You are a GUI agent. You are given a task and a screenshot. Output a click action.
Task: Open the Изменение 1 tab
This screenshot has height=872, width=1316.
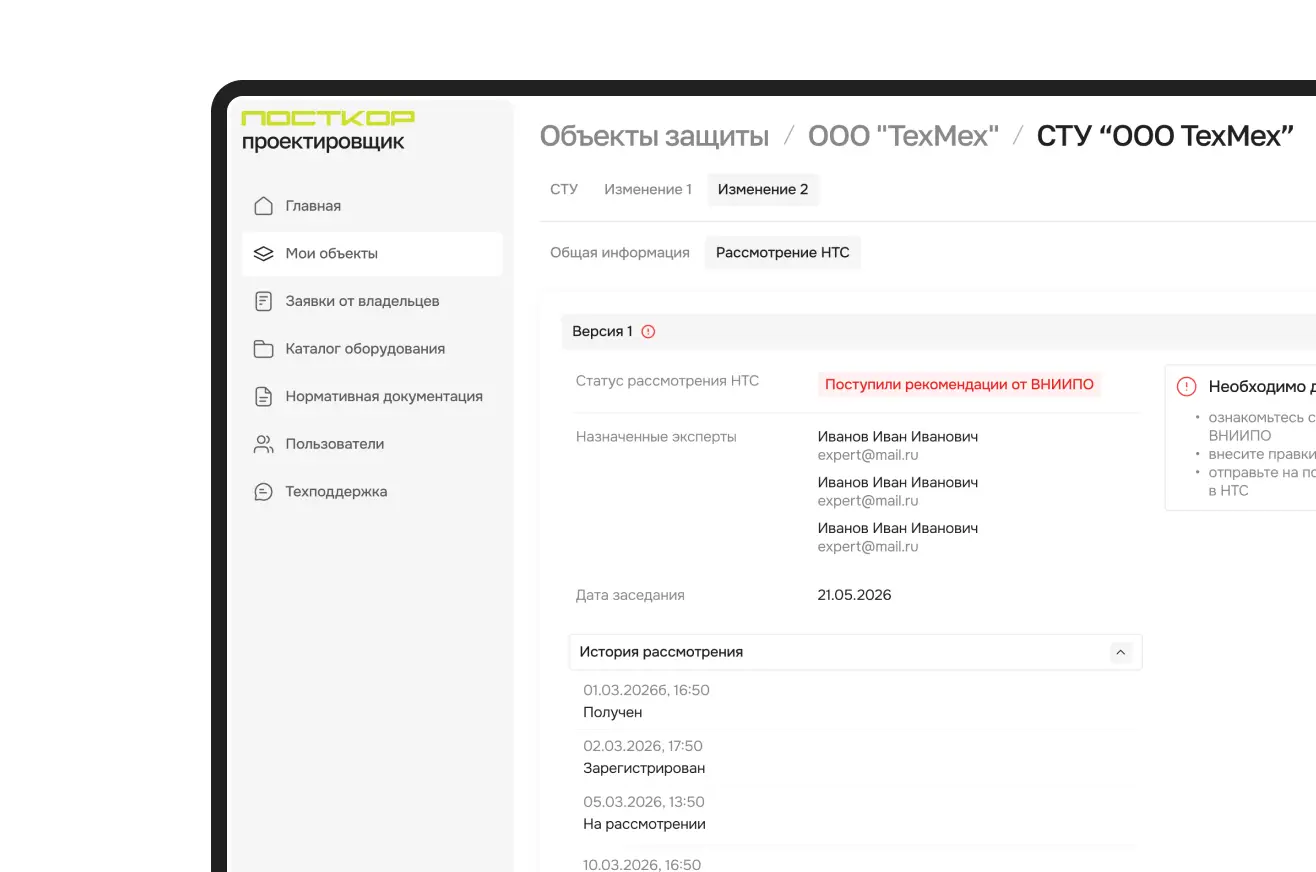(x=648, y=190)
